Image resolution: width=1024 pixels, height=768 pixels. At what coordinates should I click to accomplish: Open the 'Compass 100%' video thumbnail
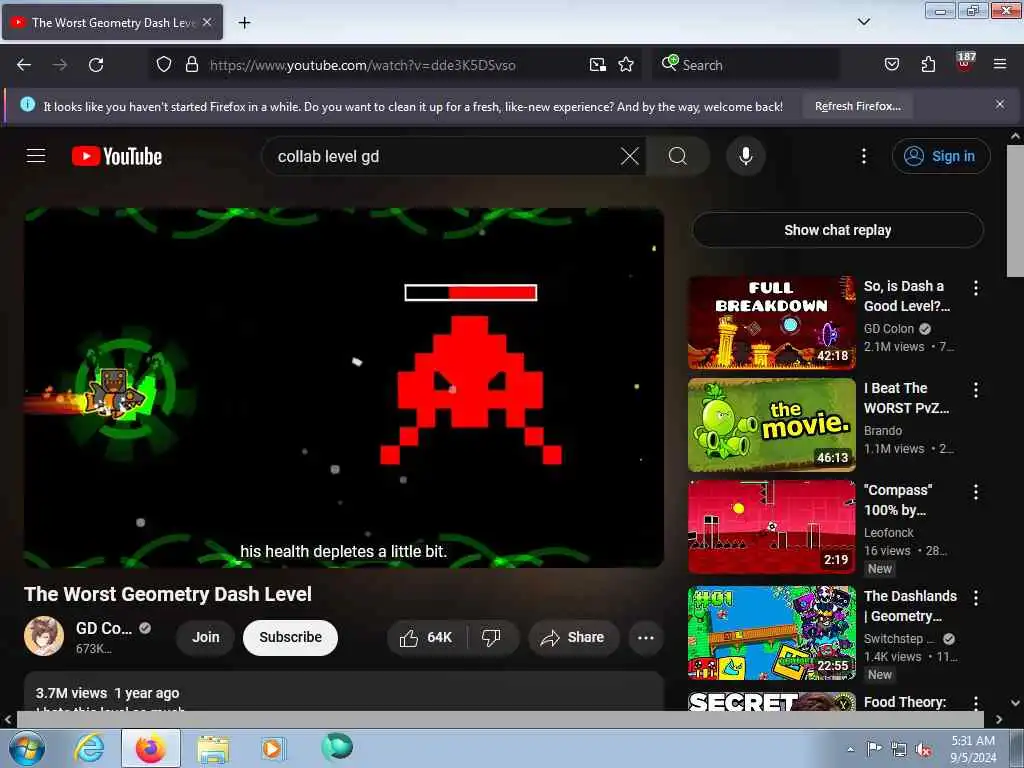click(x=772, y=526)
